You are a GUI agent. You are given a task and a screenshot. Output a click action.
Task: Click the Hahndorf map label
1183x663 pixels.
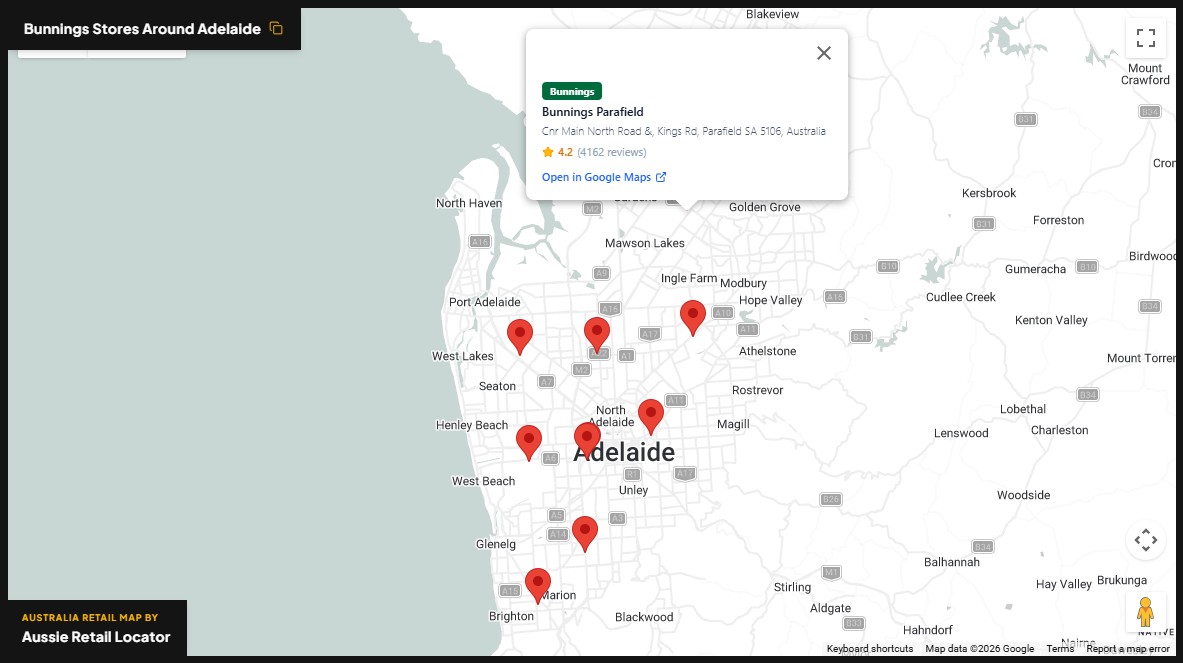(x=927, y=631)
